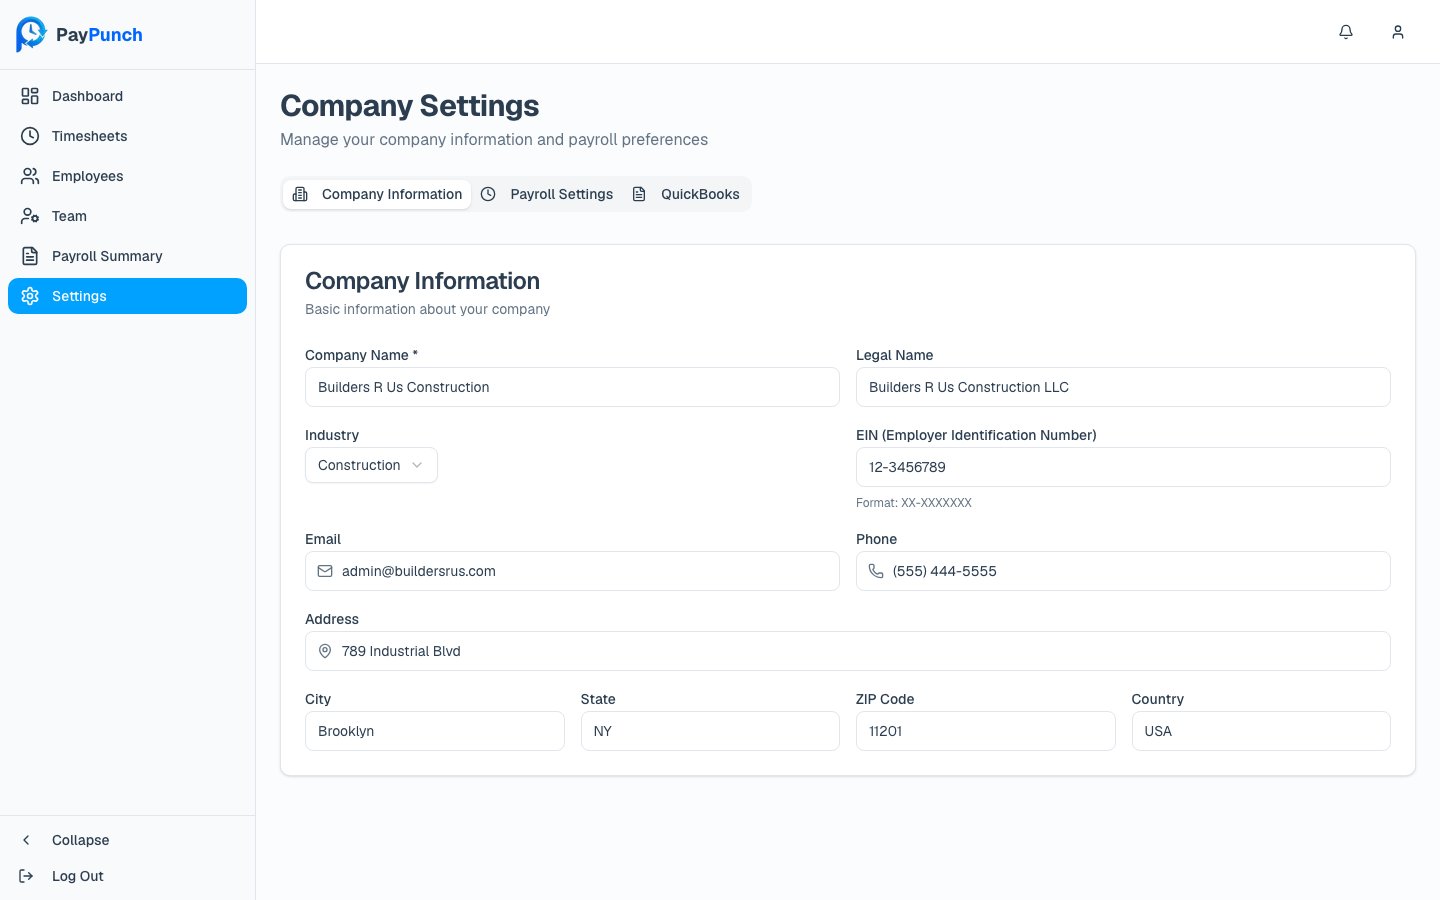This screenshot has width=1440, height=900.
Task: Click the 'Industry' field label
Action: (x=332, y=435)
